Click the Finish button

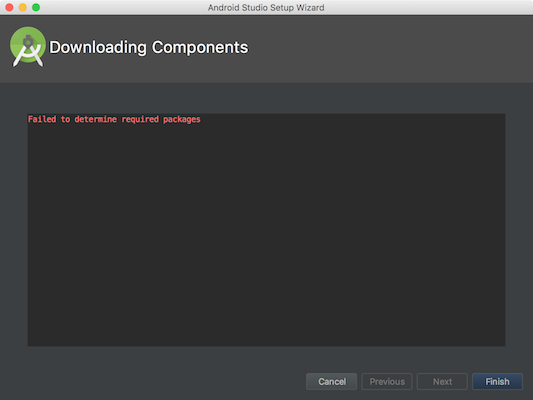[497, 382]
